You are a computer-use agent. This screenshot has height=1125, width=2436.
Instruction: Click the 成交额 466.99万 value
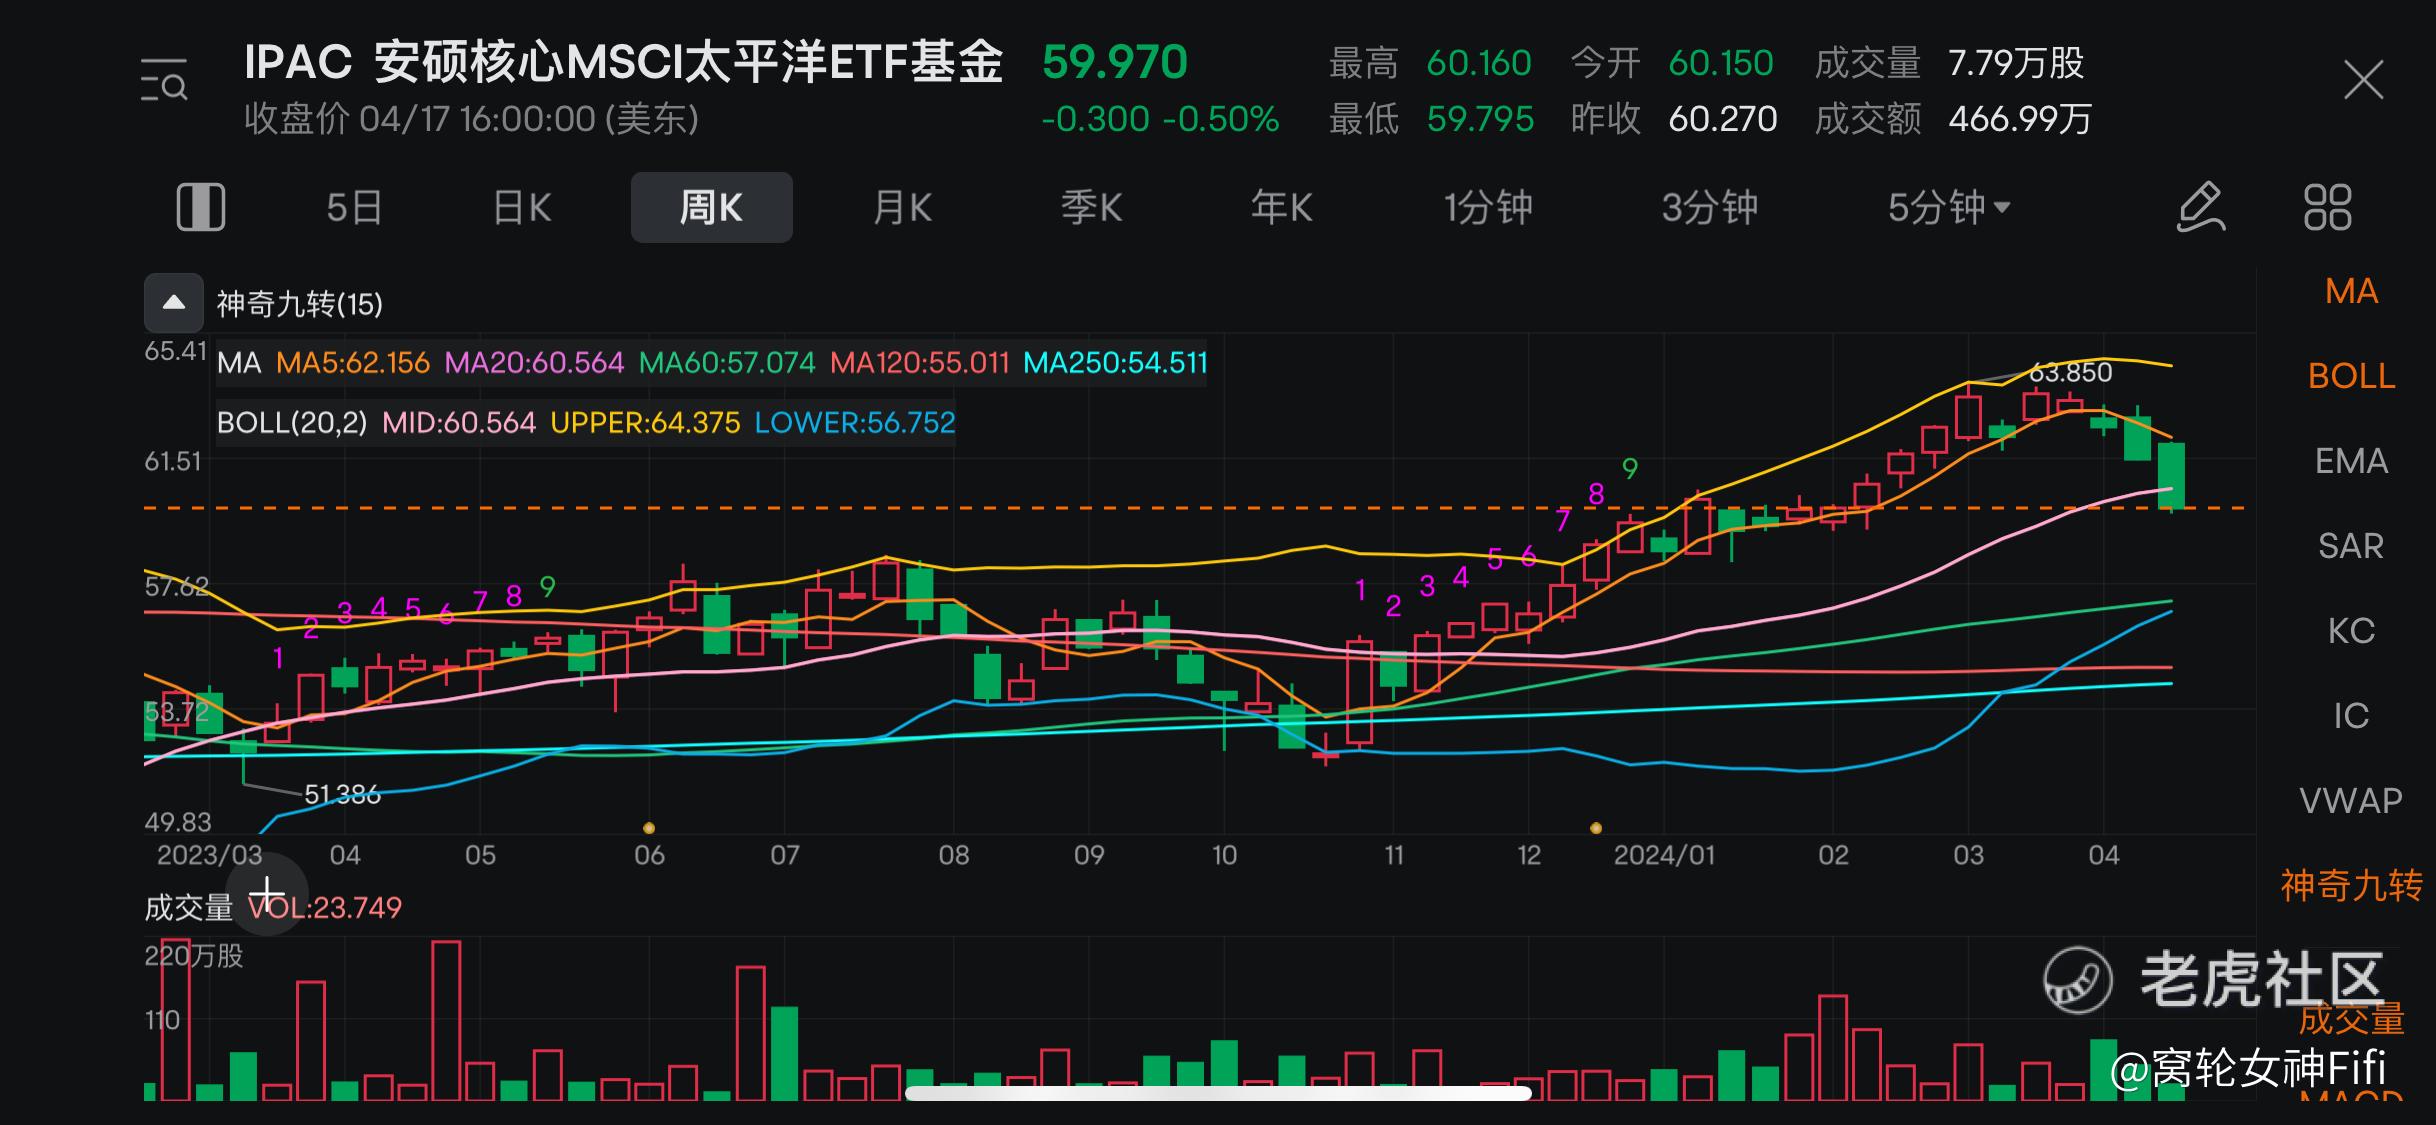click(2020, 119)
